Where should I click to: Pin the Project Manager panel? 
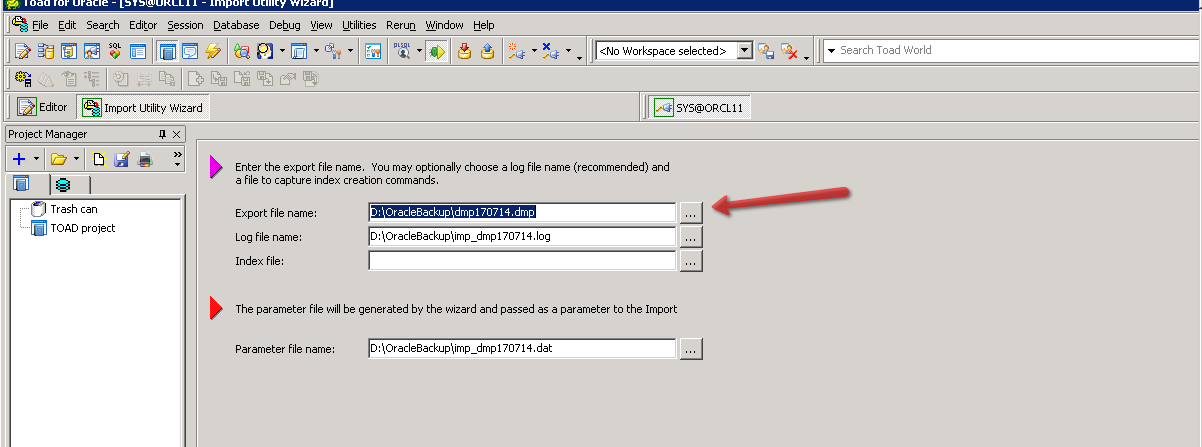click(x=162, y=134)
